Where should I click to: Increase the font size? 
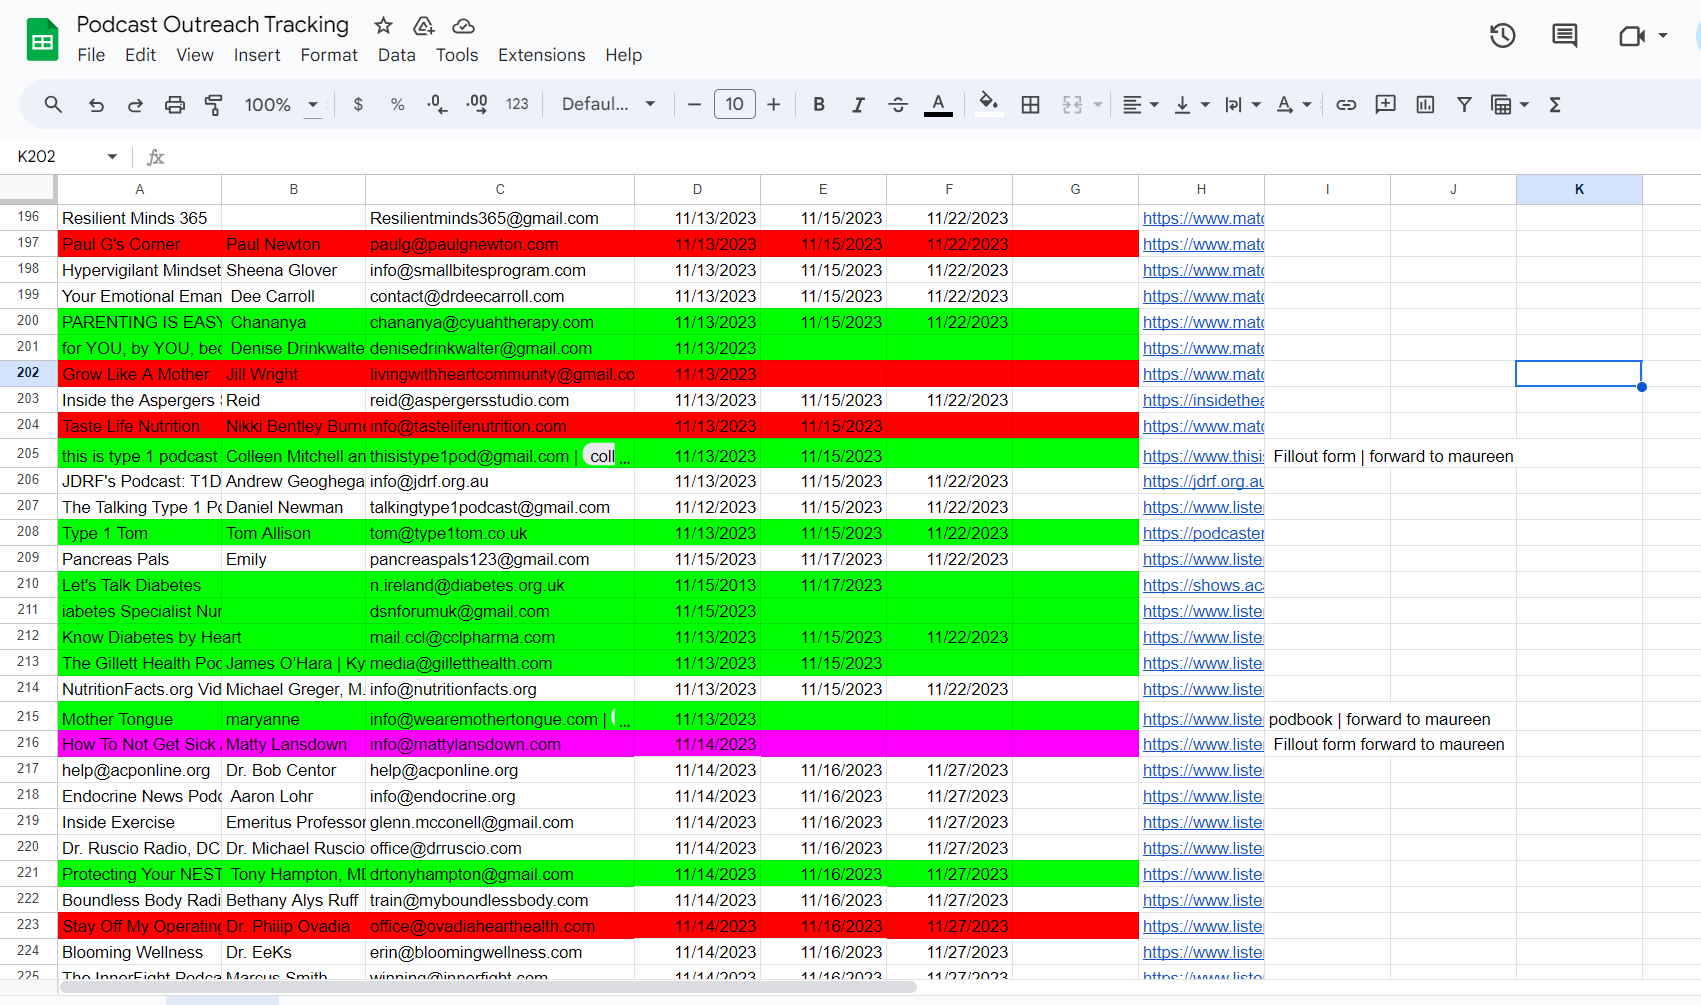click(773, 104)
